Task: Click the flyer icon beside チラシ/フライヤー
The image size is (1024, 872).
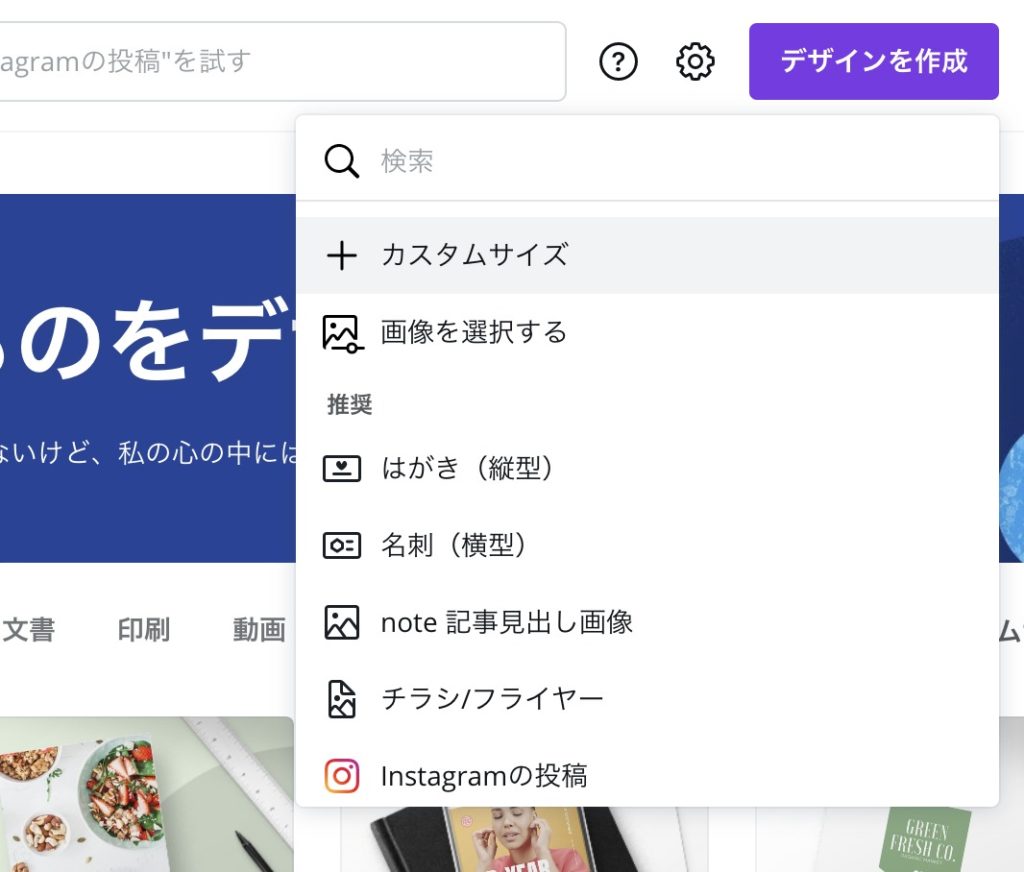Action: pyautogui.click(x=341, y=699)
